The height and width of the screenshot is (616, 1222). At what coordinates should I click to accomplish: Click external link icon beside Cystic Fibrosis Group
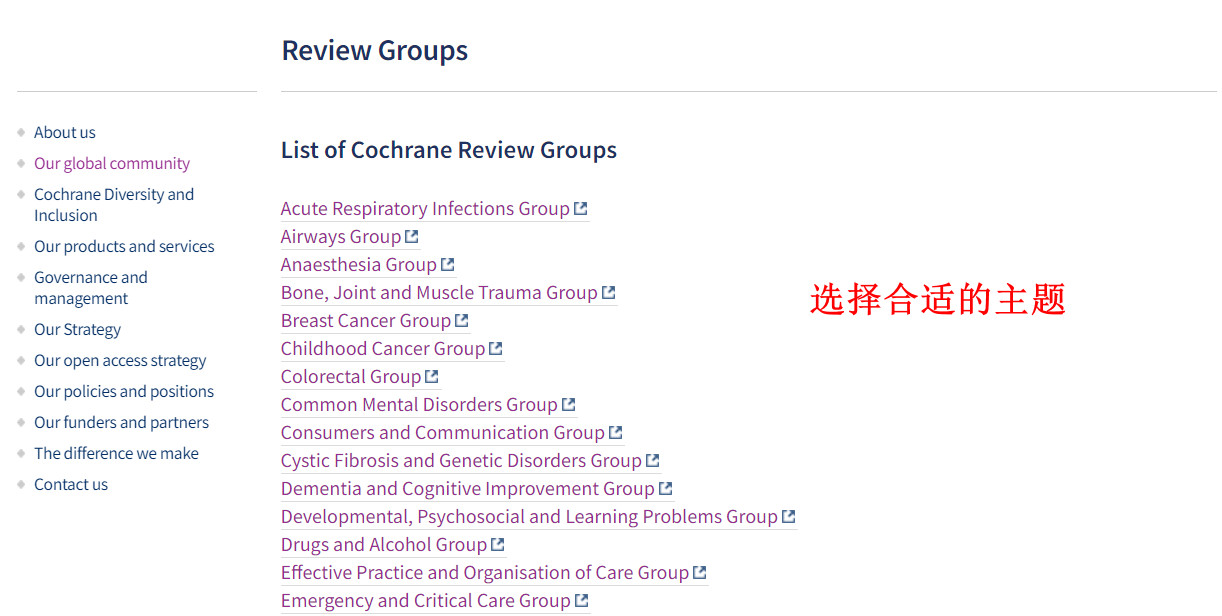click(x=653, y=461)
